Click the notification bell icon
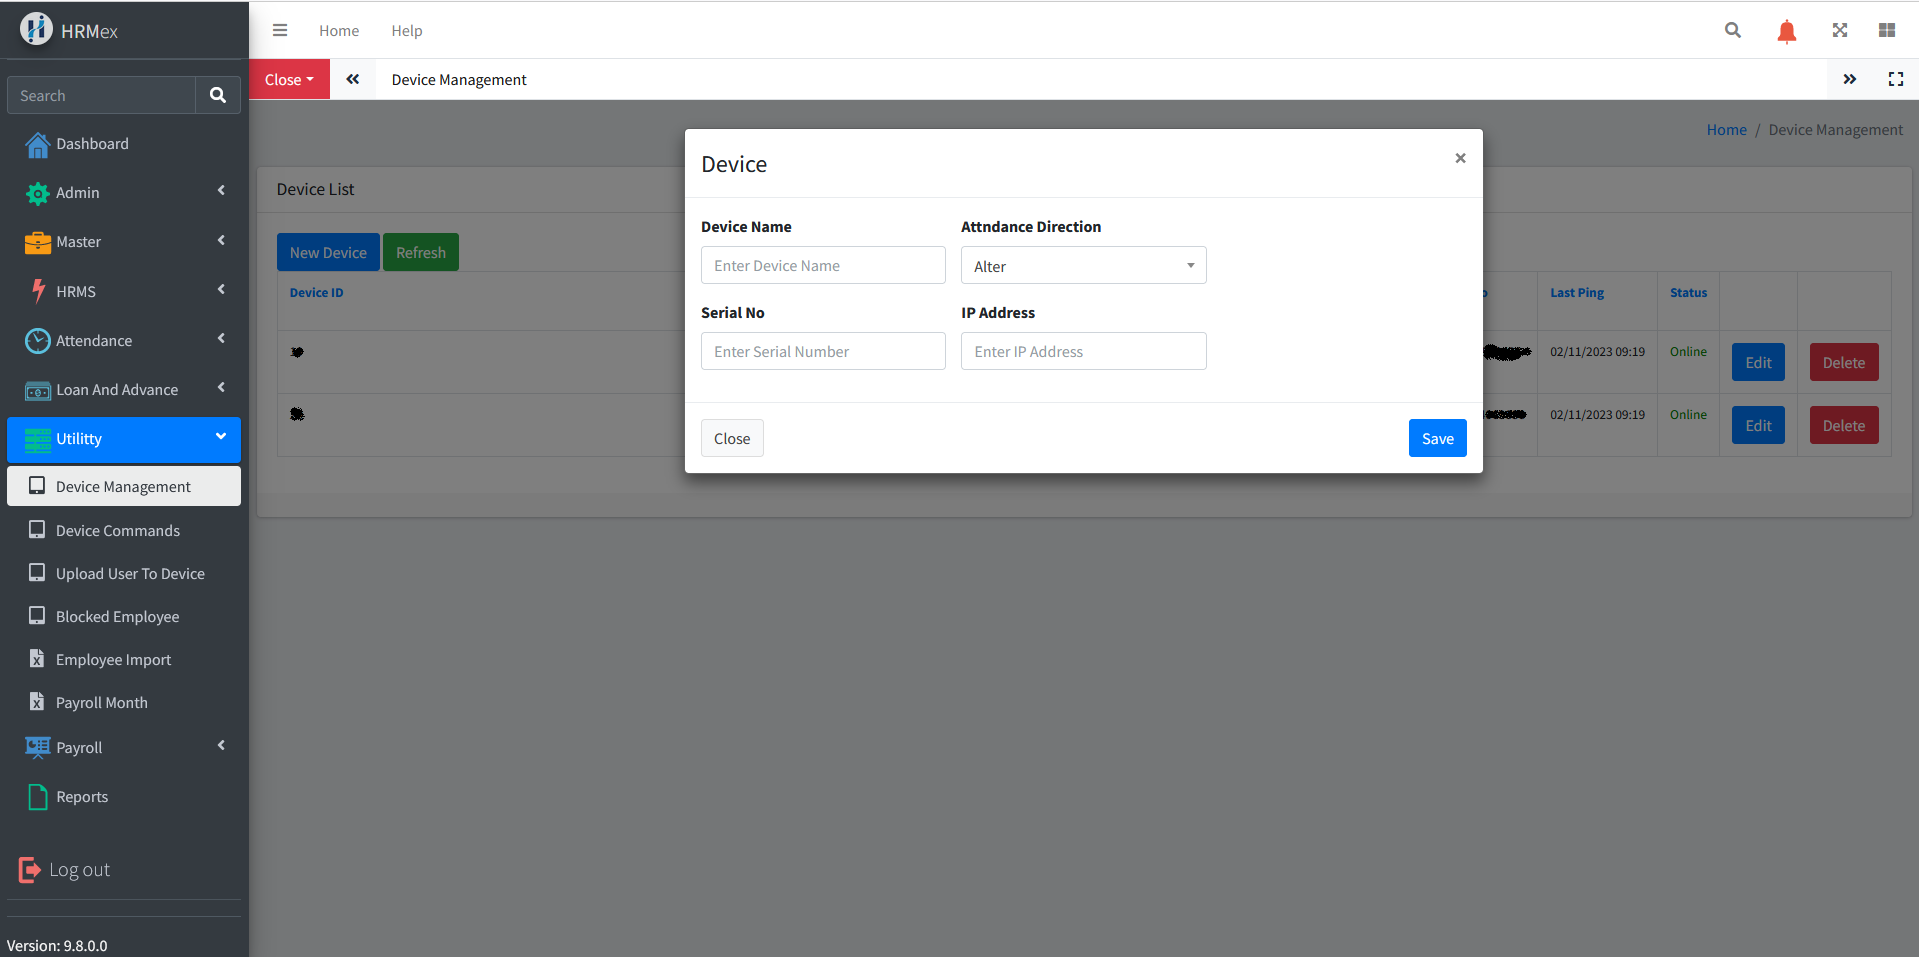1921x957 pixels. pyautogui.click(x=1786, y=31)
